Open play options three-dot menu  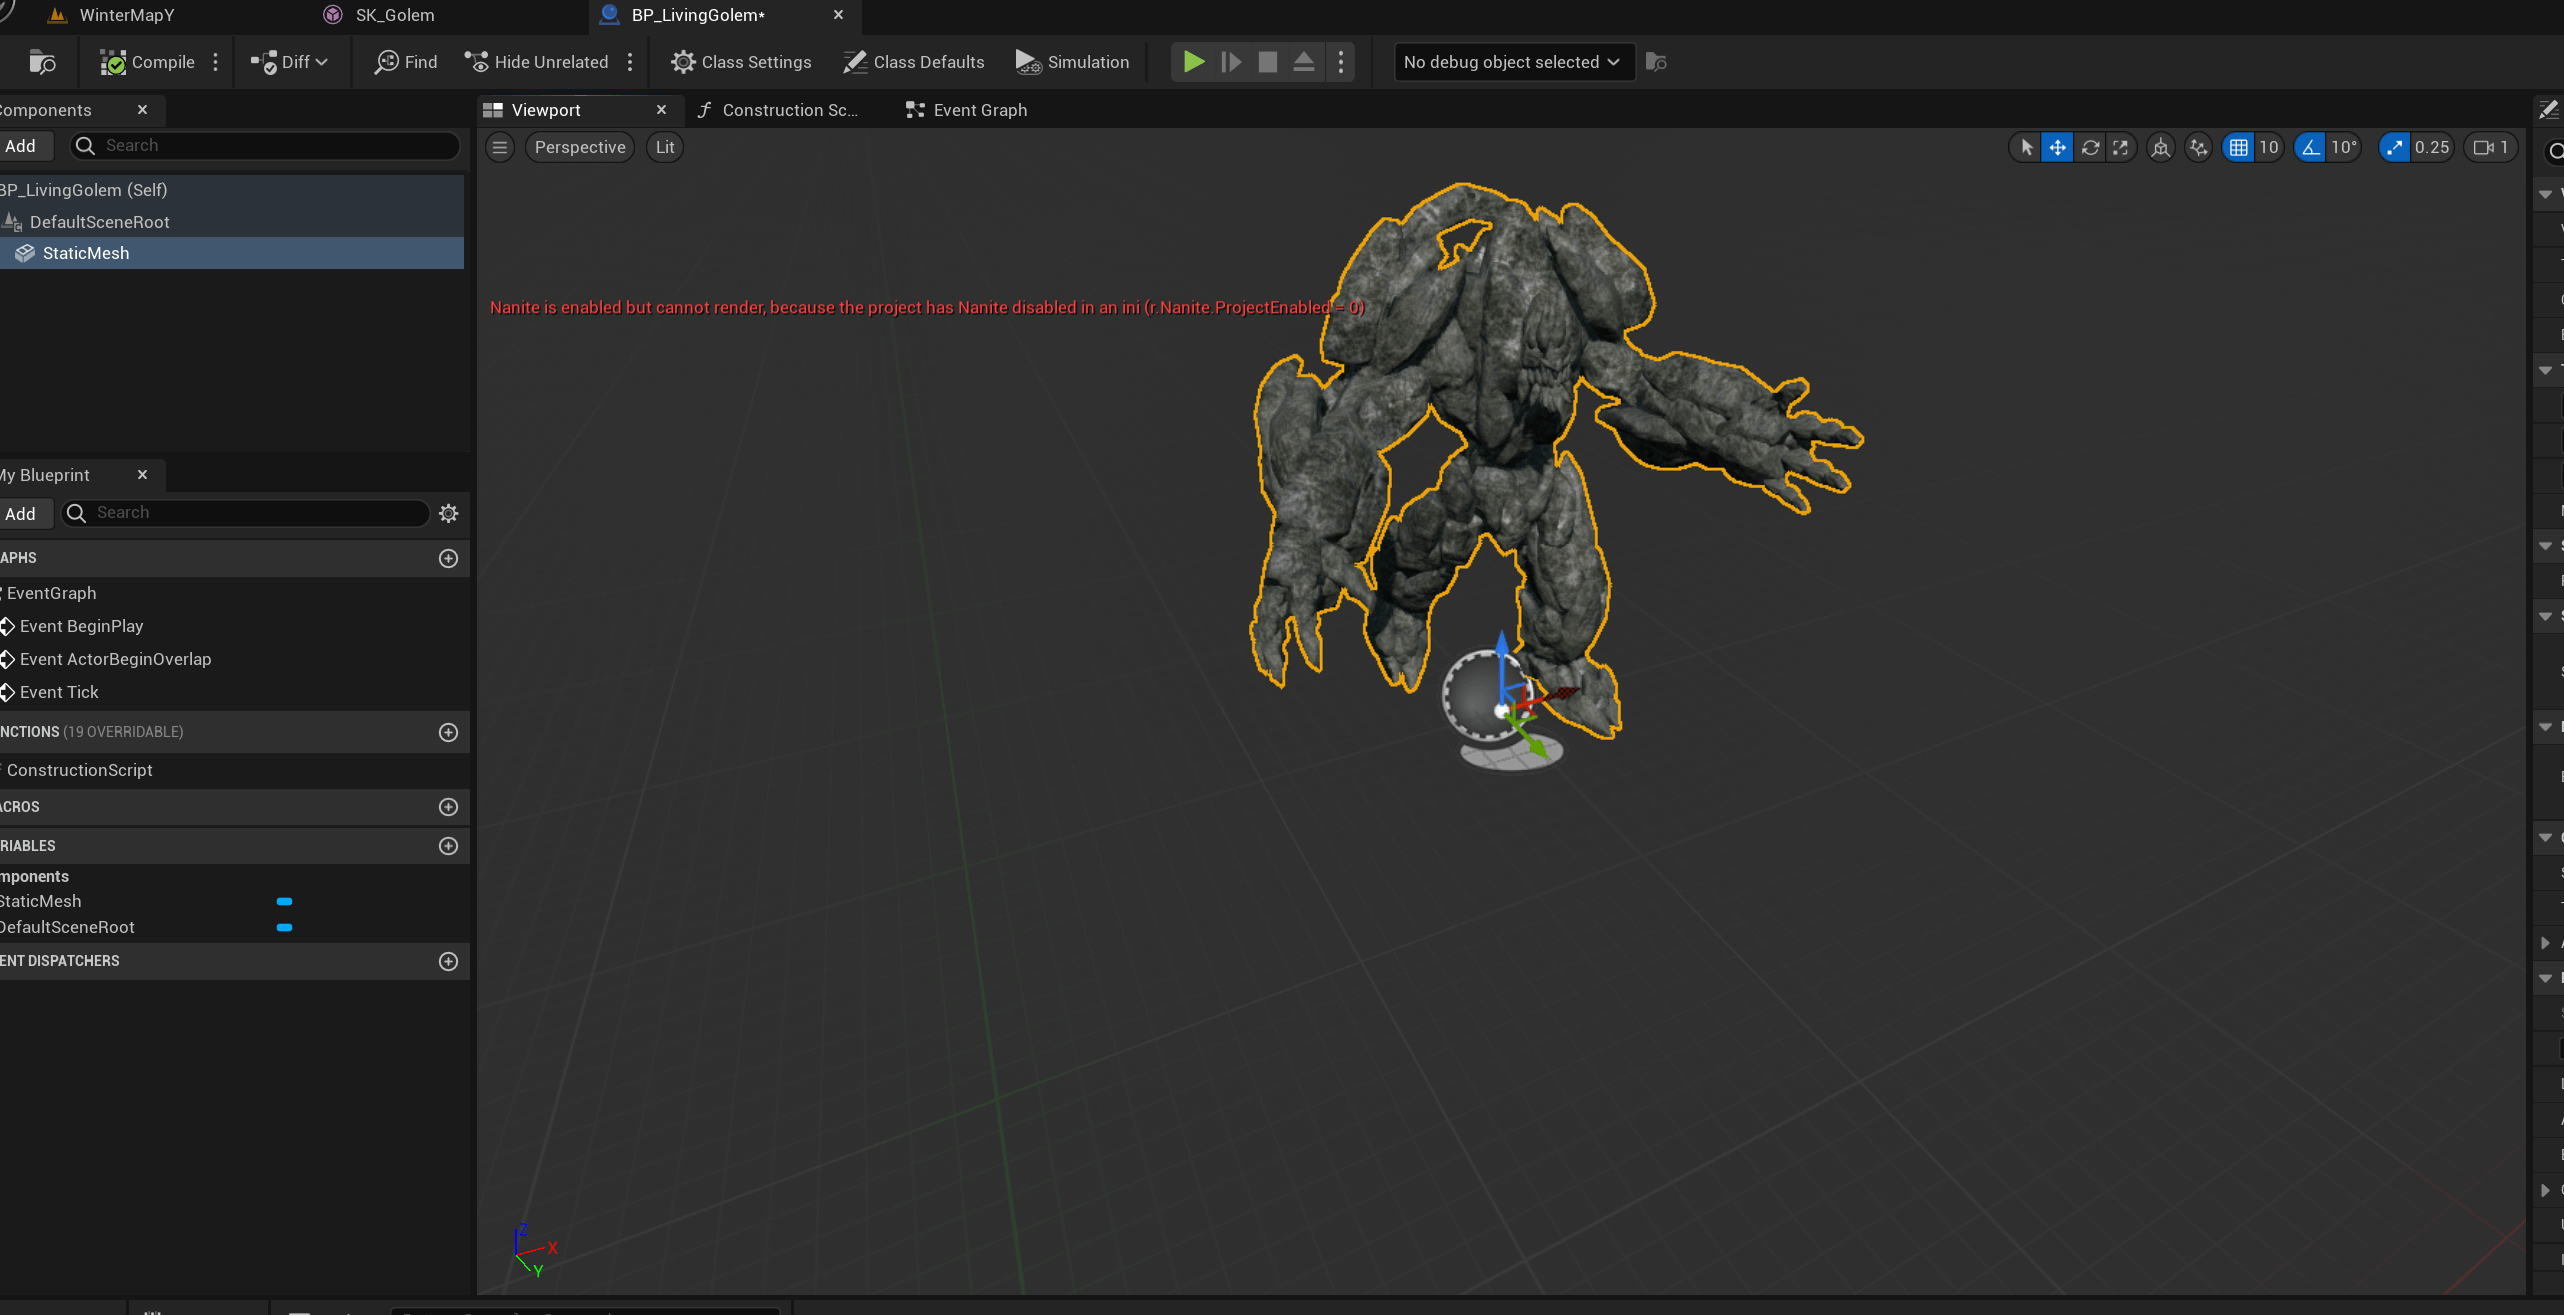pyautogui.click(x=1341, y=62)
